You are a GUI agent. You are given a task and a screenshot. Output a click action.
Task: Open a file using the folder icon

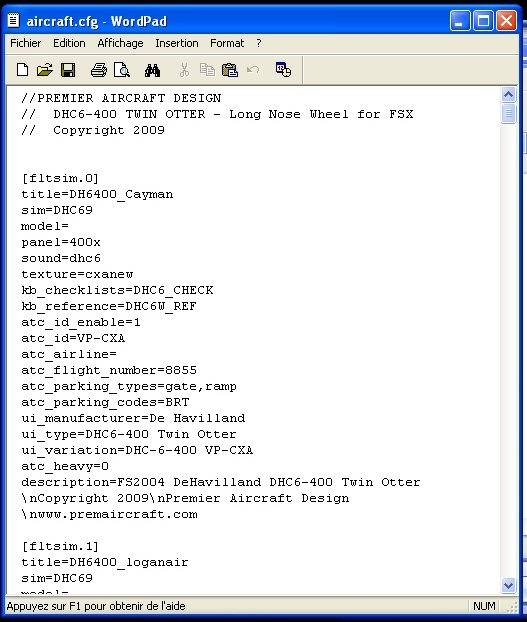pos(45,70)
